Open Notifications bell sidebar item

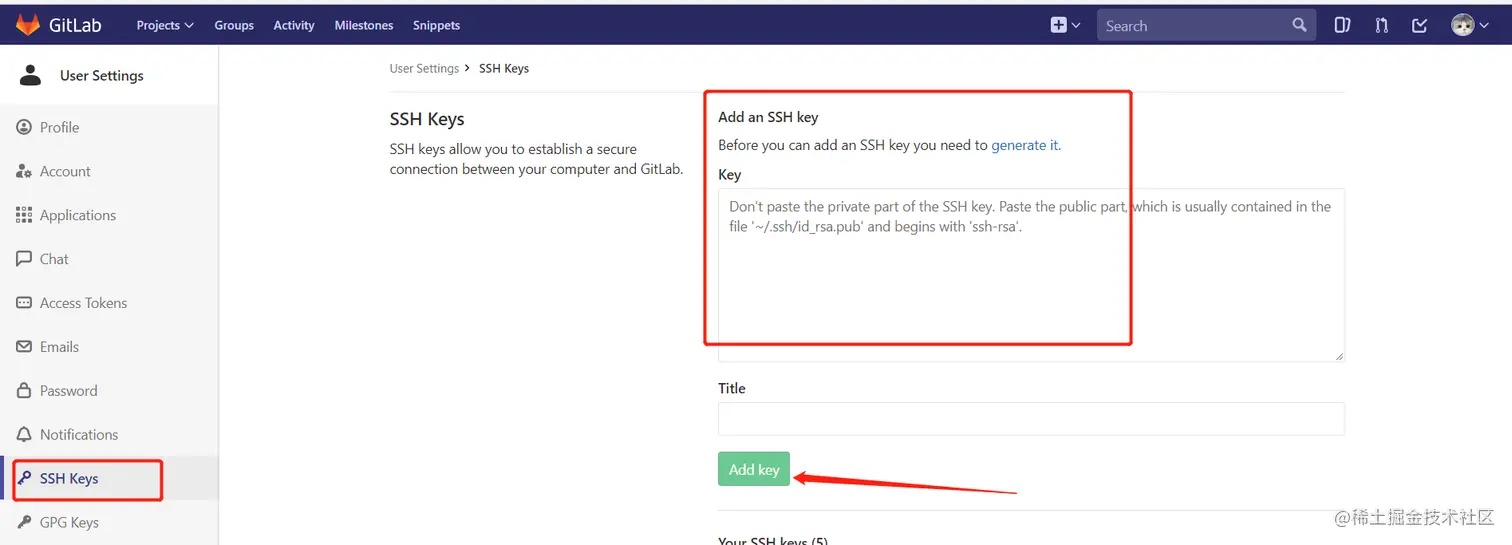[x=78, y=435]
